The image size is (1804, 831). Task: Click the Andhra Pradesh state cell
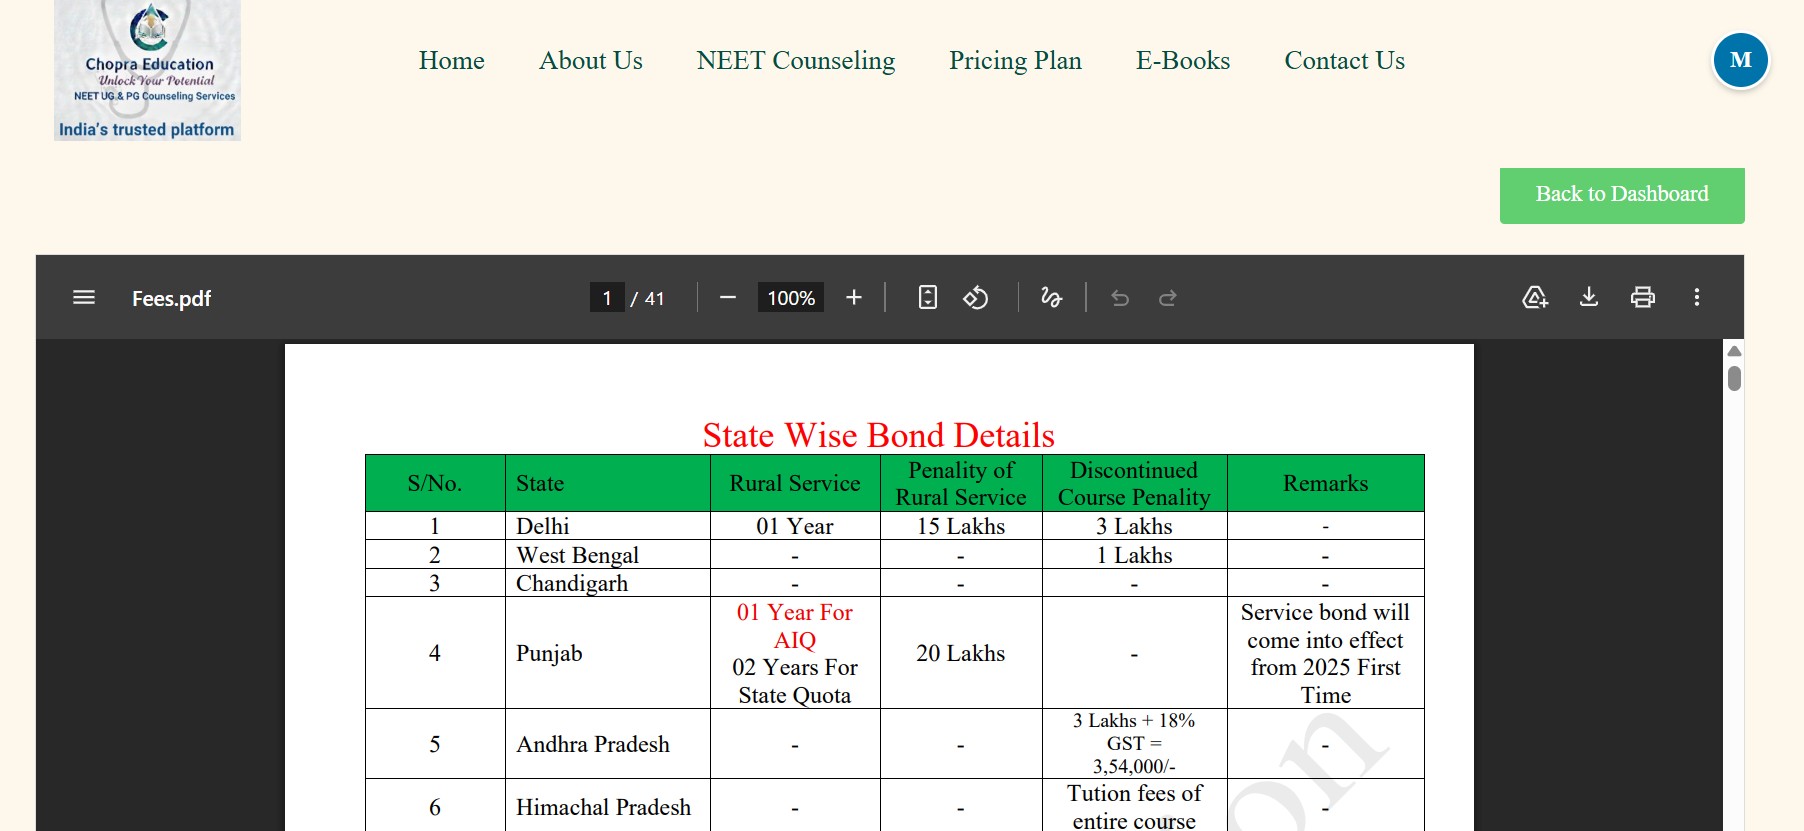pos(608,744)
